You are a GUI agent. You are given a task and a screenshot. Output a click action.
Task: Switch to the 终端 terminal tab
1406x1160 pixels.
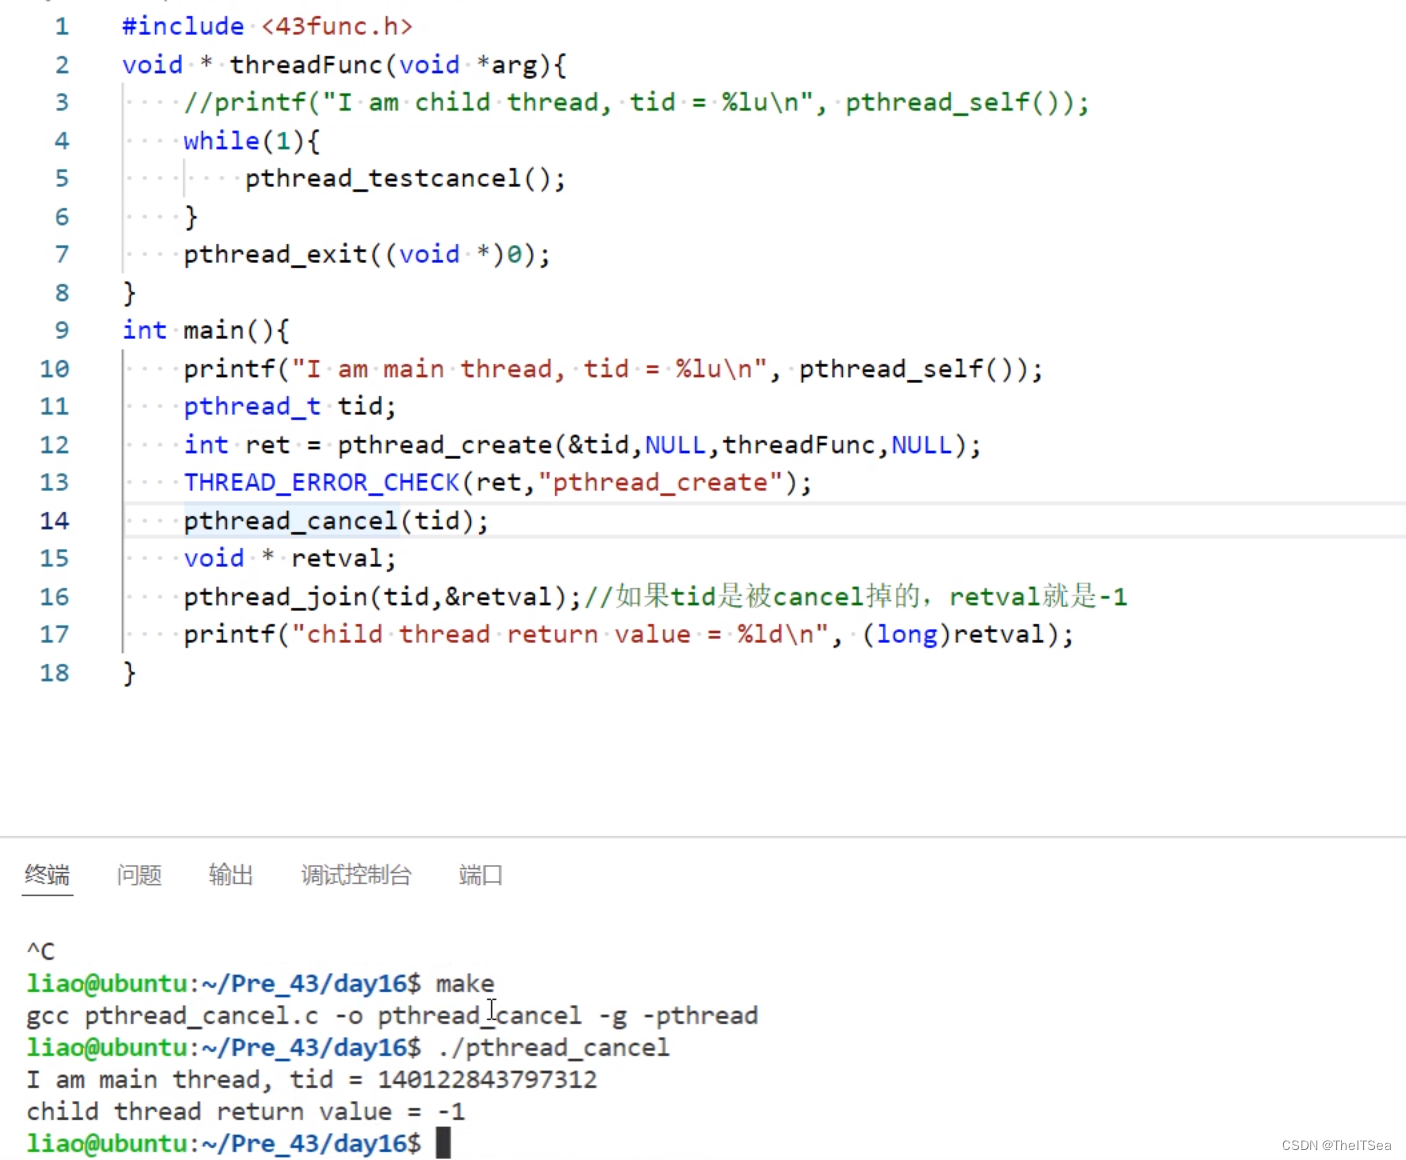(47, 875)
